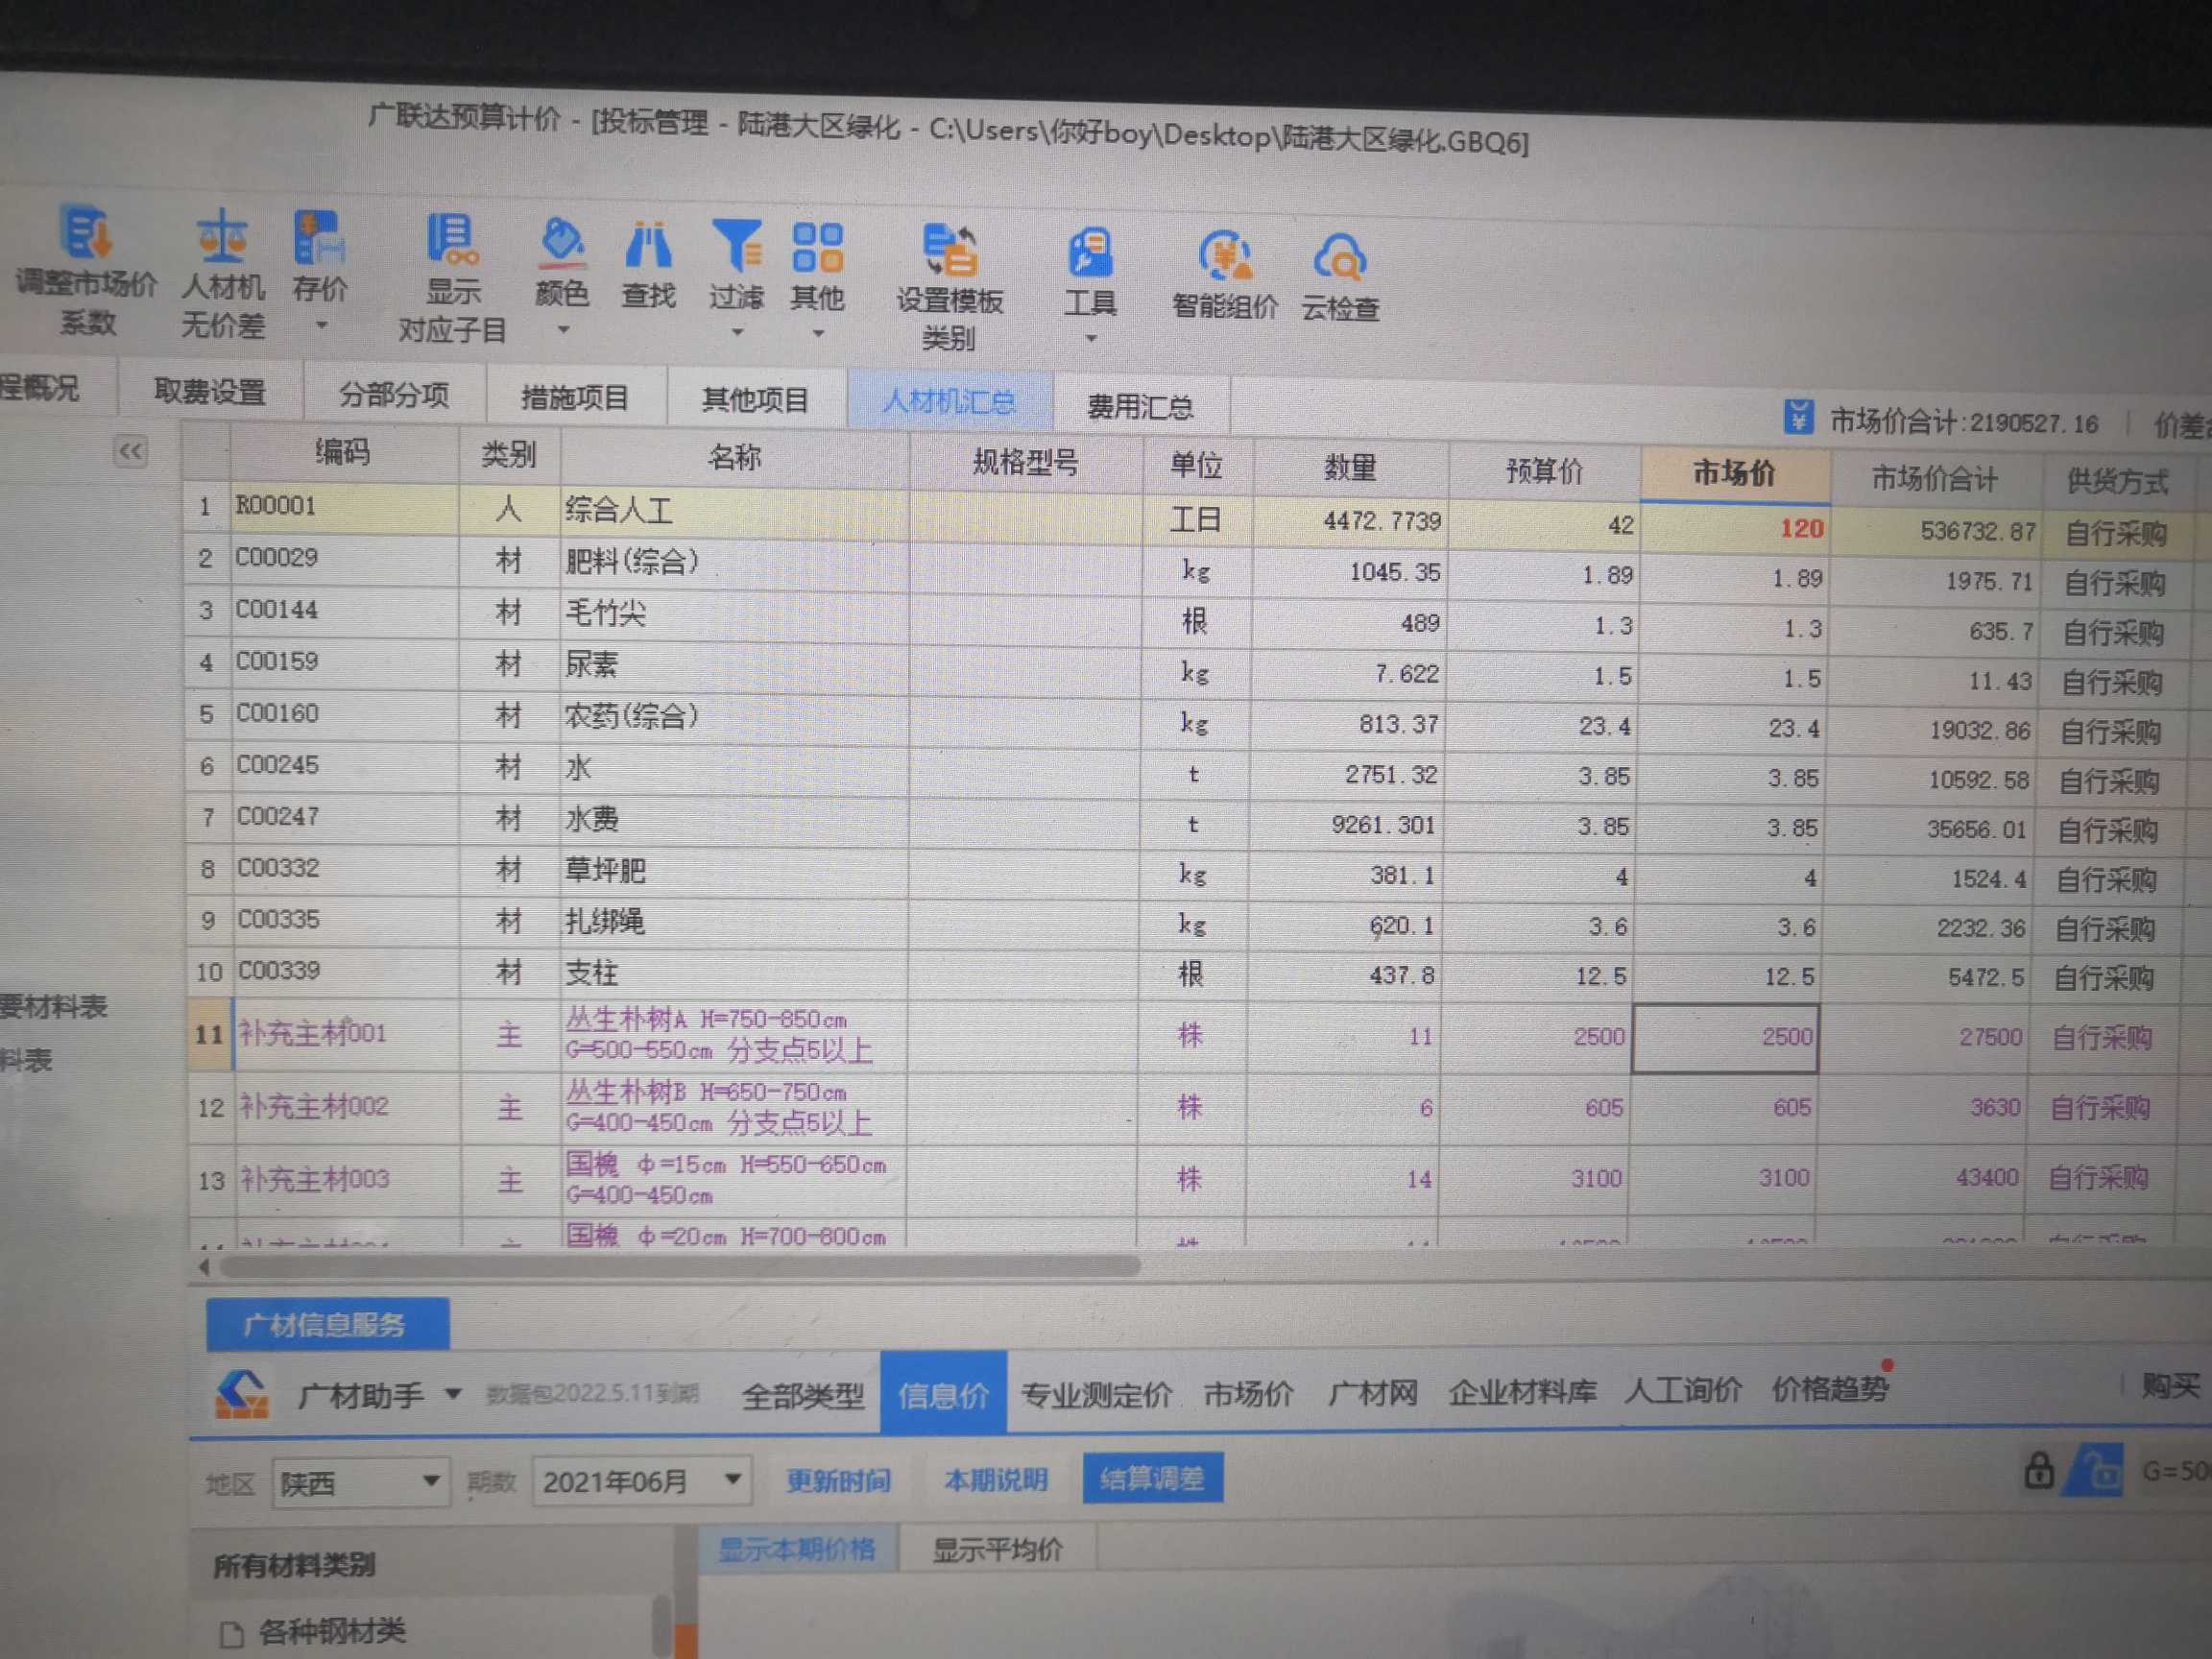This screenshot has width=2212, height=1659.
Task: Click the 存价 save price icon
Action: click(319, 238)
